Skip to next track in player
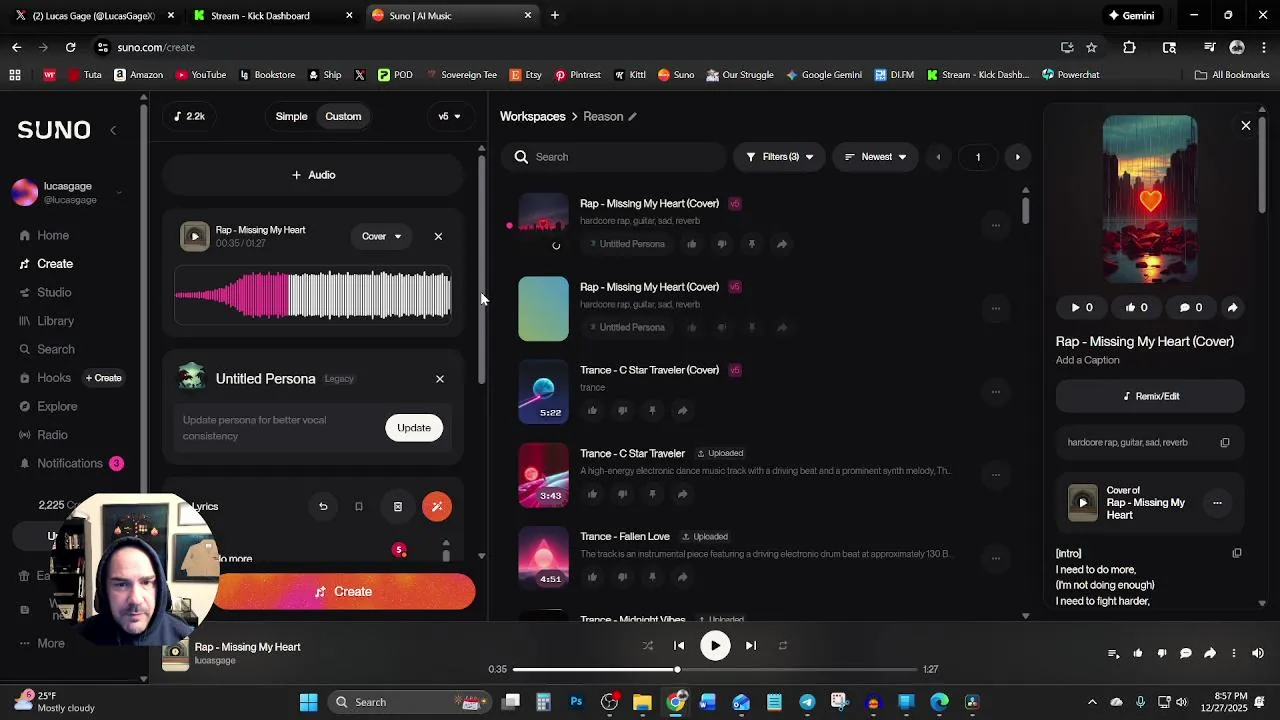This screenshot has width=1280, height=720. click(x=751, y=646)
